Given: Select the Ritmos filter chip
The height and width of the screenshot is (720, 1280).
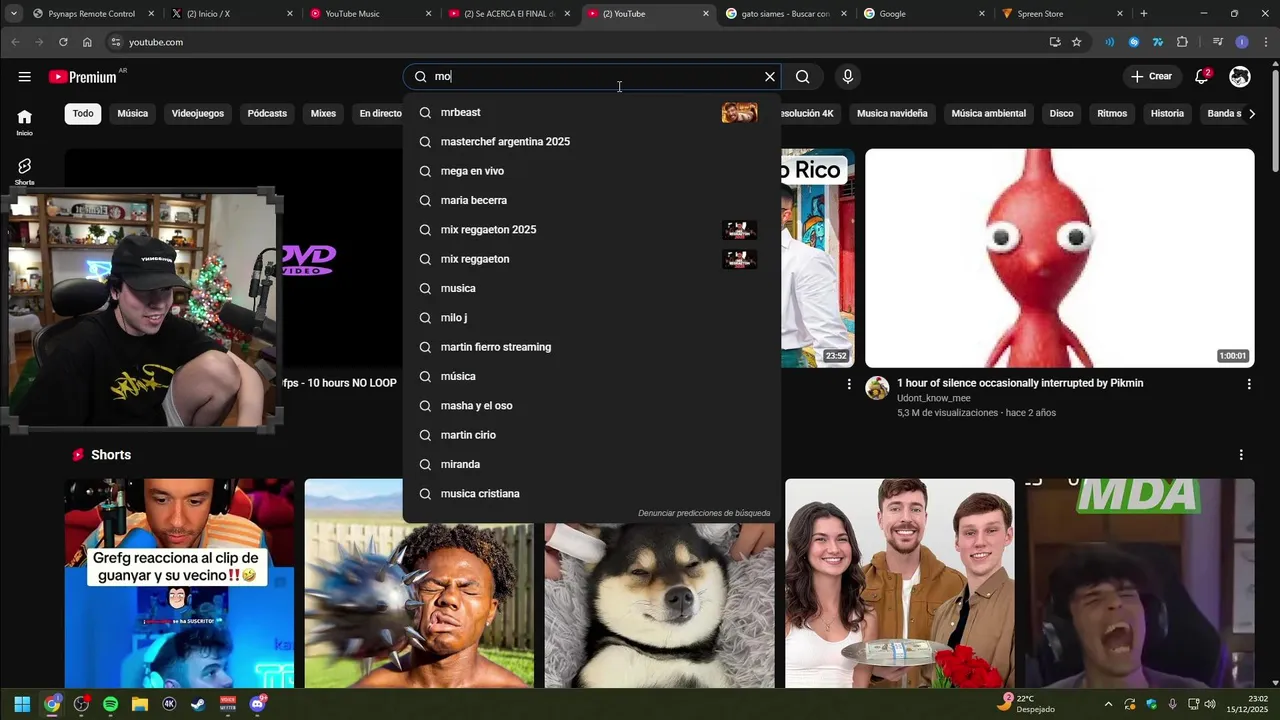Looking at the screenshot, I should tap(1112, 113).
